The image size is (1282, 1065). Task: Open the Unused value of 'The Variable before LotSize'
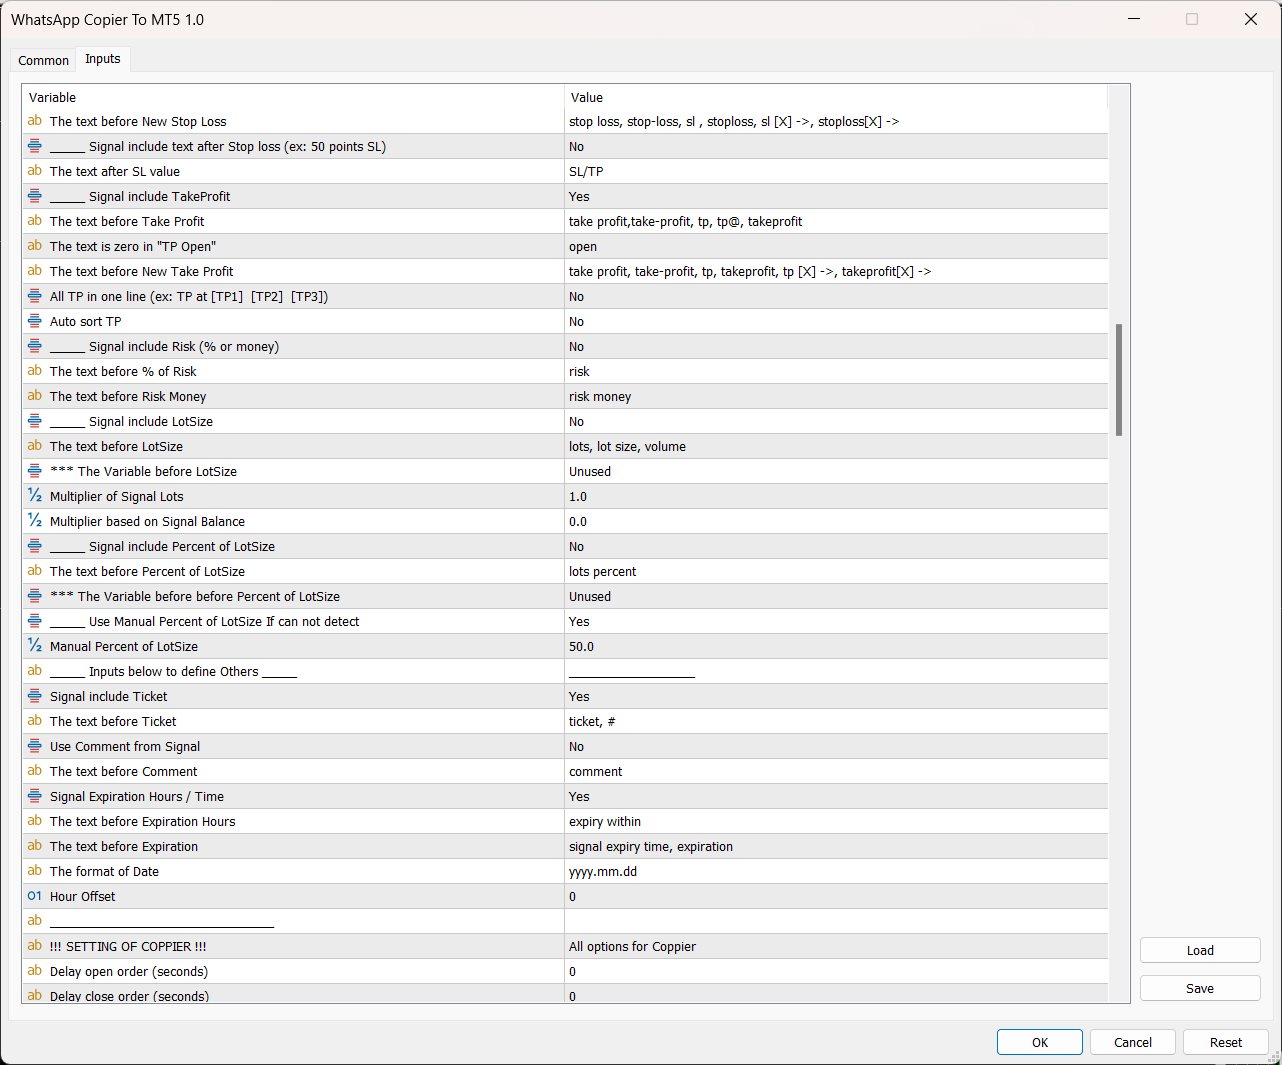coord(836,471)
